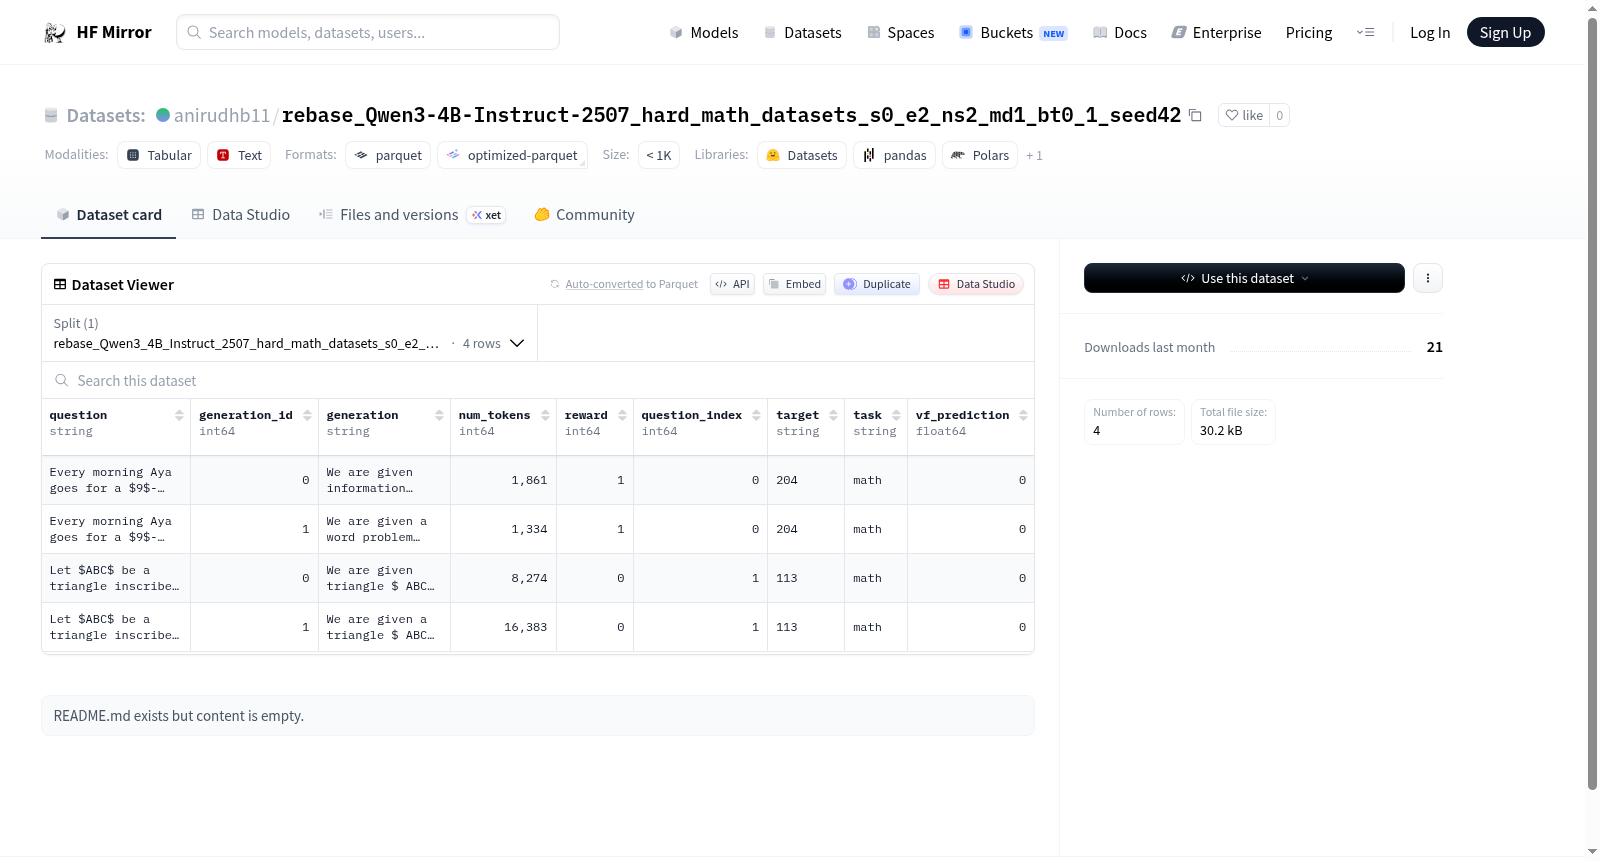Image resolution: width=1600 pixels, height=861 pixels.
Task: Click the pandas library tag
Action: click(895, 155)
